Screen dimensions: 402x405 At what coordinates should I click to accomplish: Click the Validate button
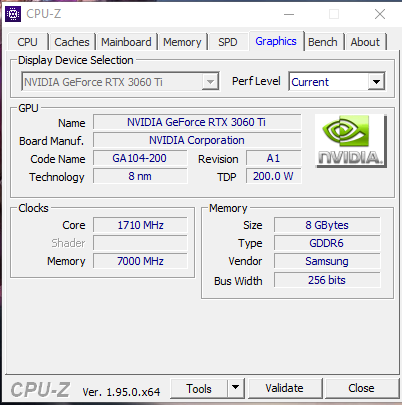(x=284, y=388)
